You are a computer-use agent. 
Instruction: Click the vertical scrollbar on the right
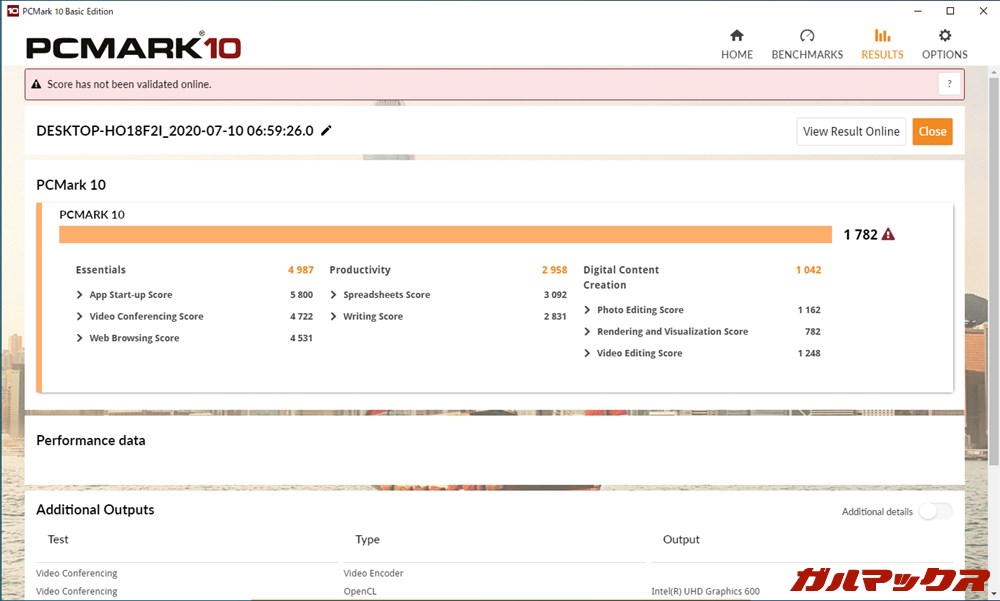click(x=992, y=300)
